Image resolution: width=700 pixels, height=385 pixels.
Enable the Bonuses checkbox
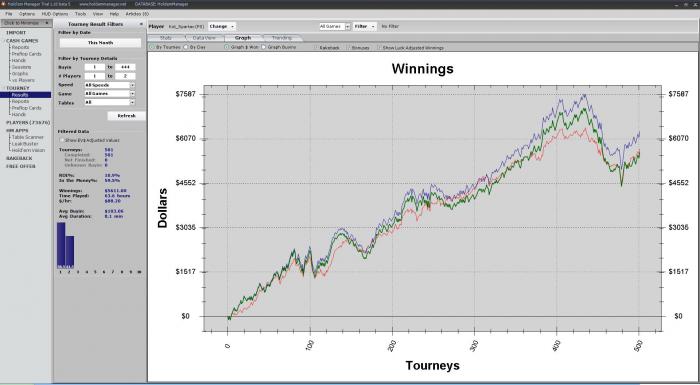[348, 47]
